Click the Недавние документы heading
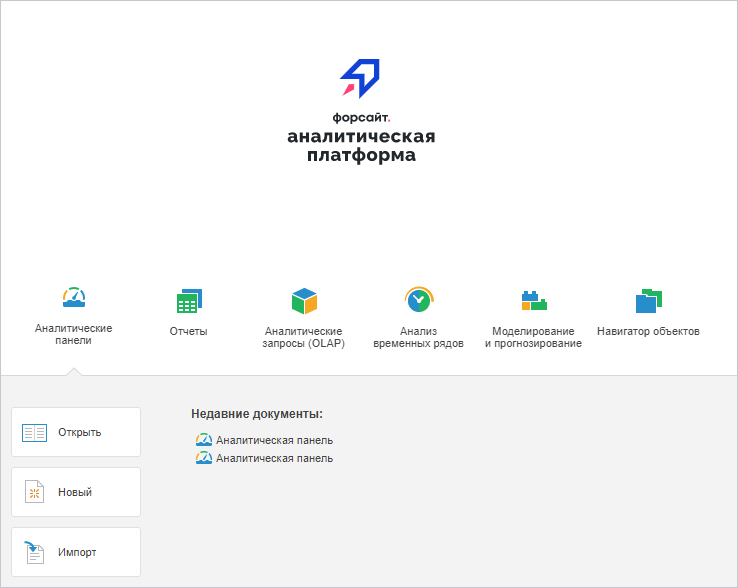Screen dimensions: 738x588 click(x=257, y=414)
